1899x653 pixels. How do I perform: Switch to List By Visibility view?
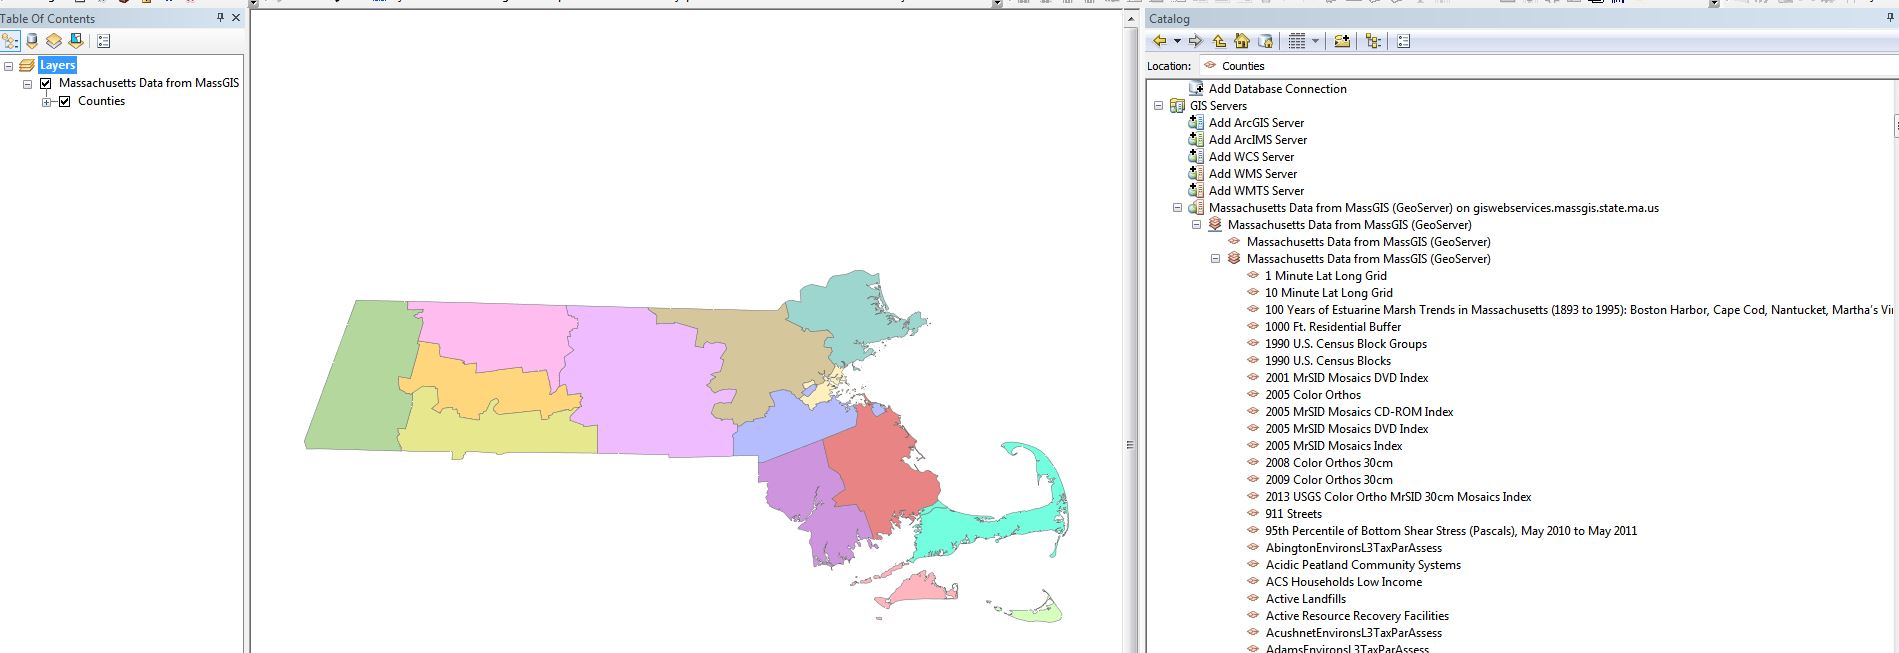tap(54, 41)
